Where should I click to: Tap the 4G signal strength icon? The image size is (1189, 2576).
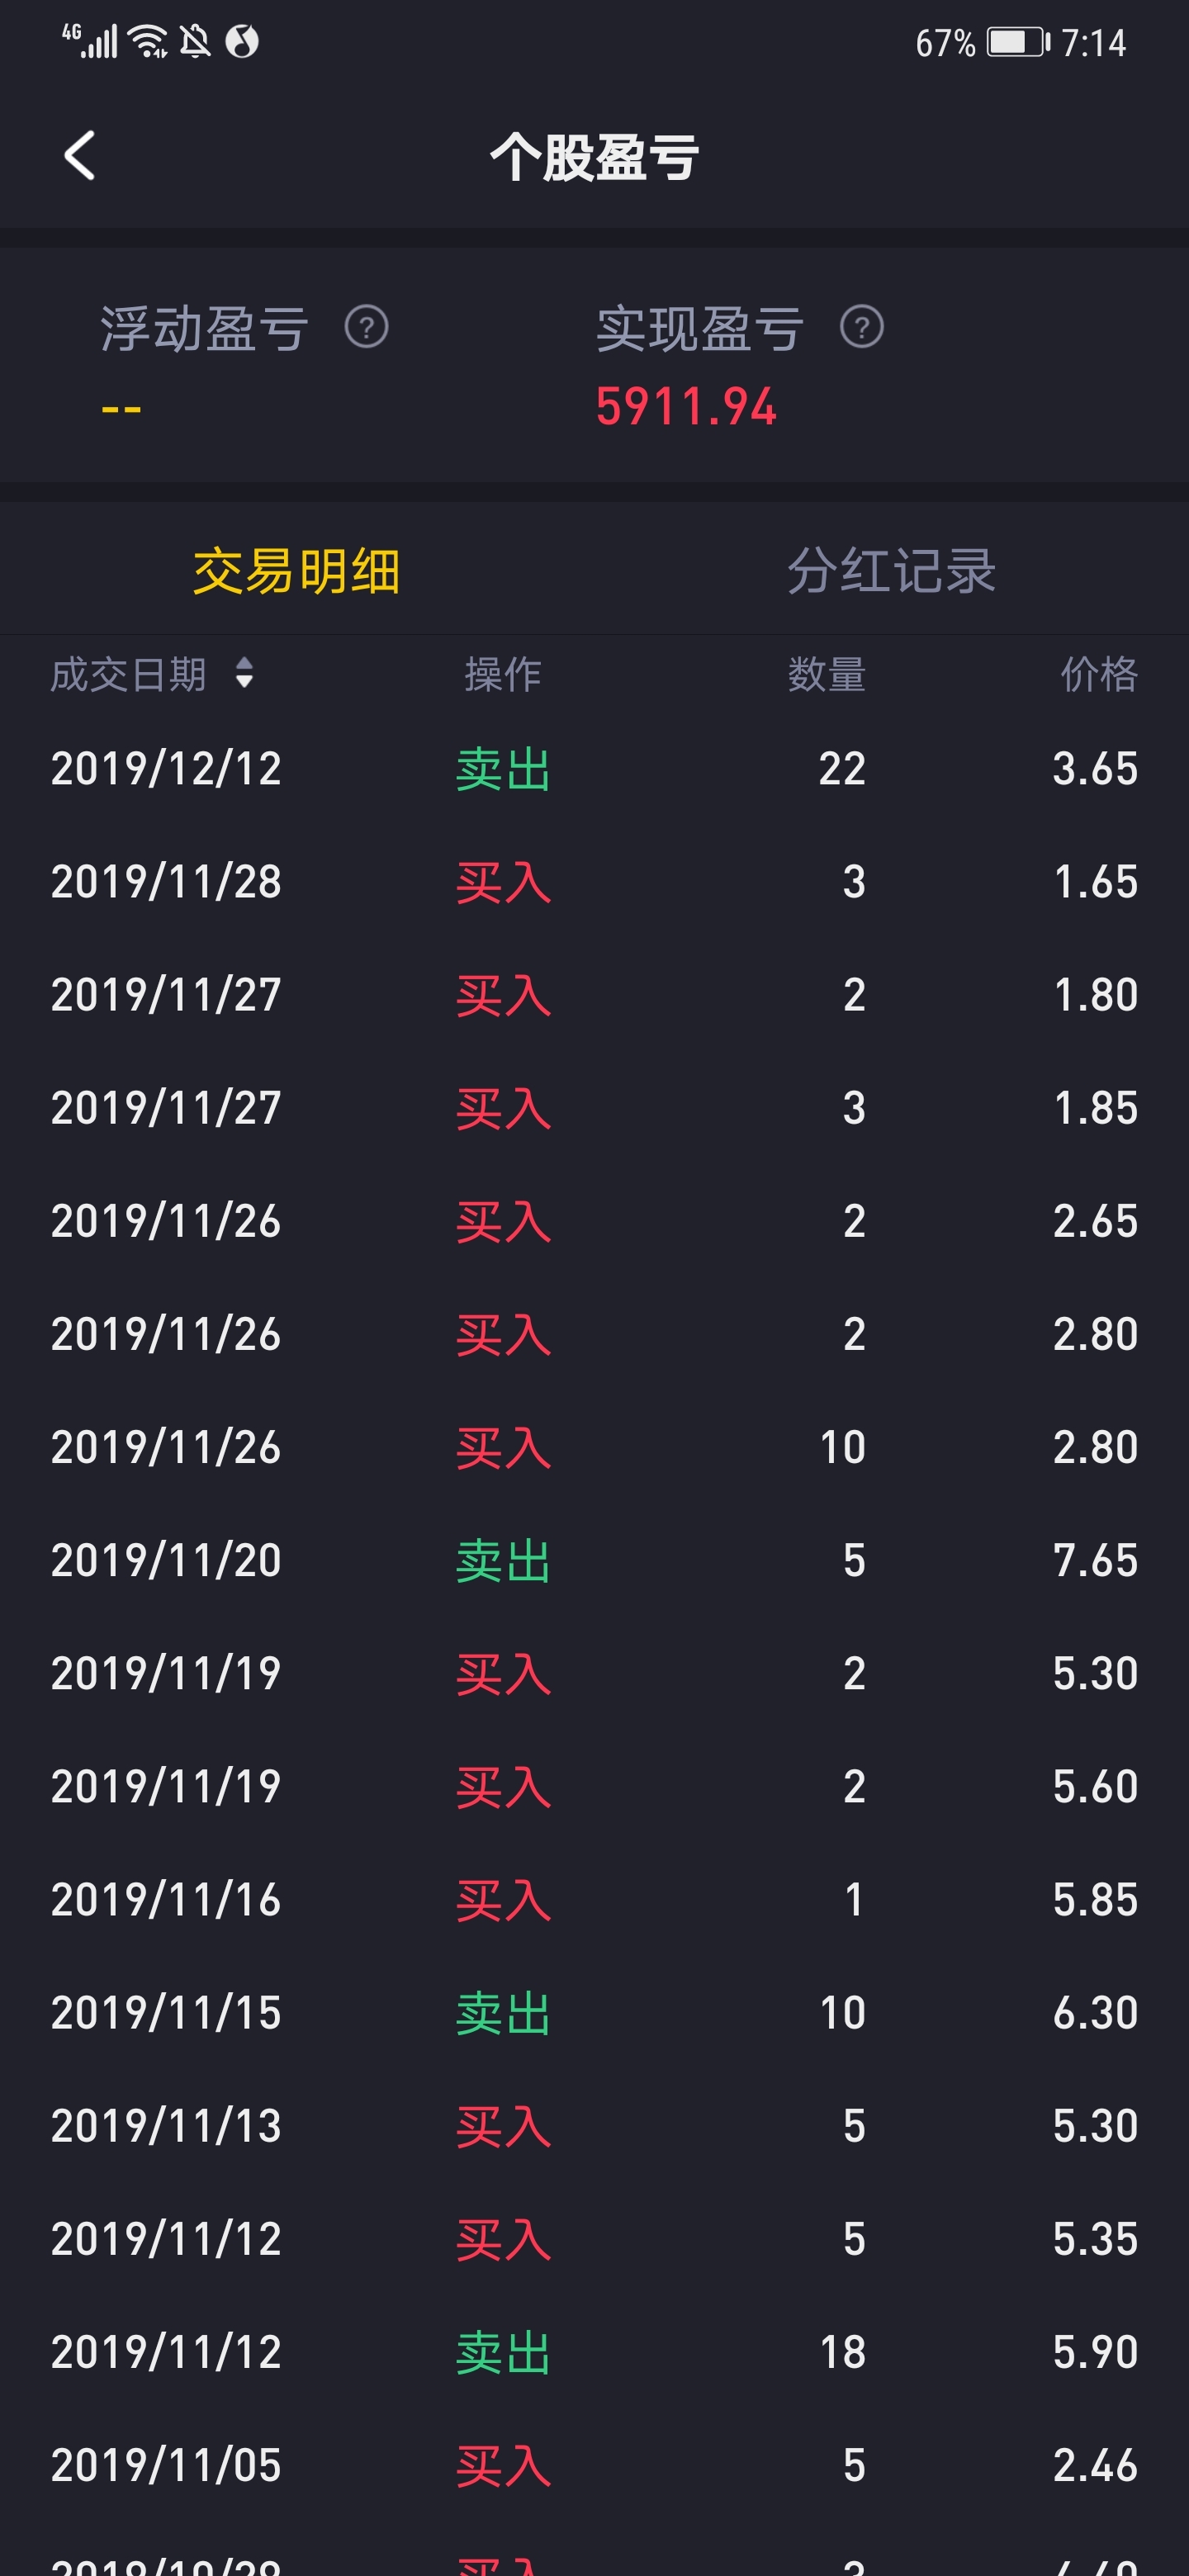(90, 41)
